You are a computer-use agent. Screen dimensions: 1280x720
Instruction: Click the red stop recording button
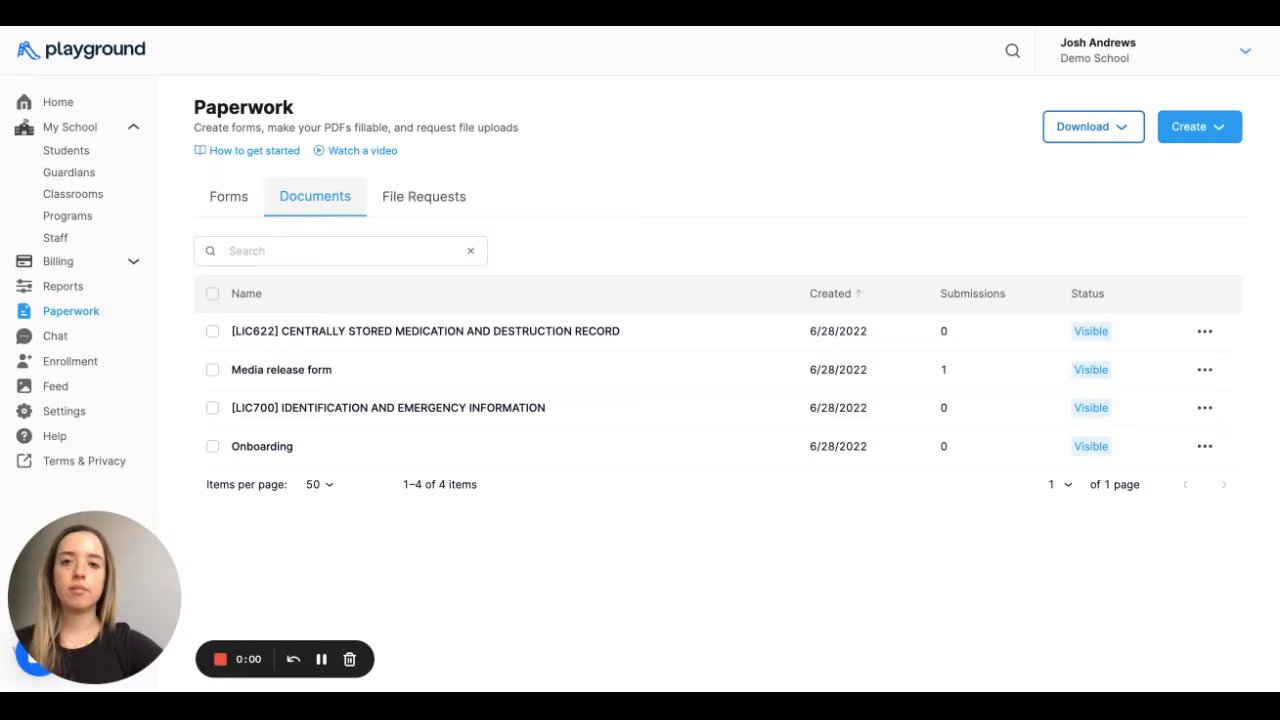click(x=221, y=659)
